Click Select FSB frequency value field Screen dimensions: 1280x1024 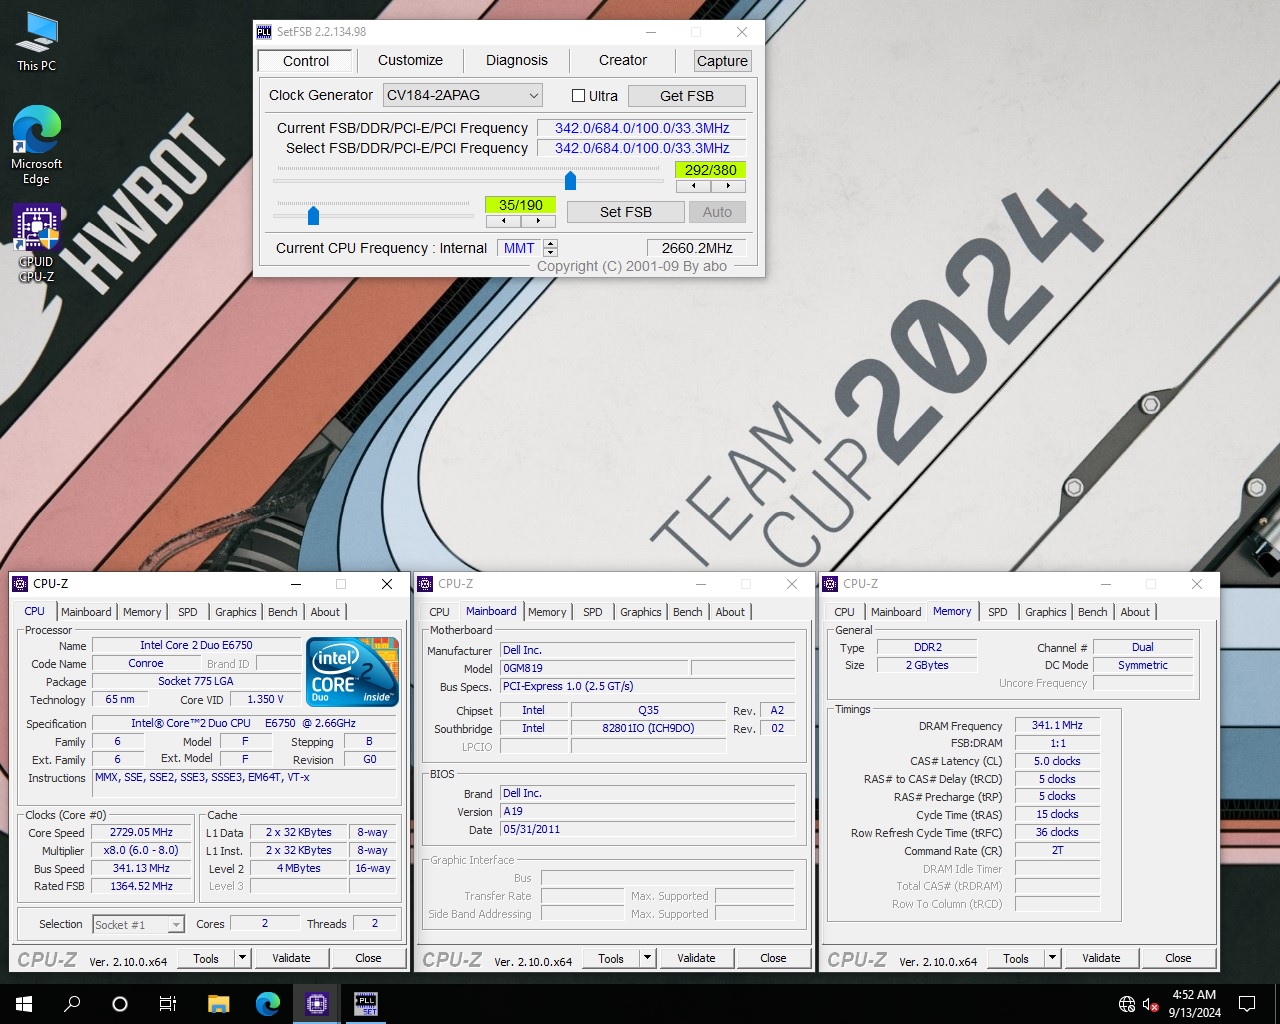pyautogui.click(x=642, y=148)
